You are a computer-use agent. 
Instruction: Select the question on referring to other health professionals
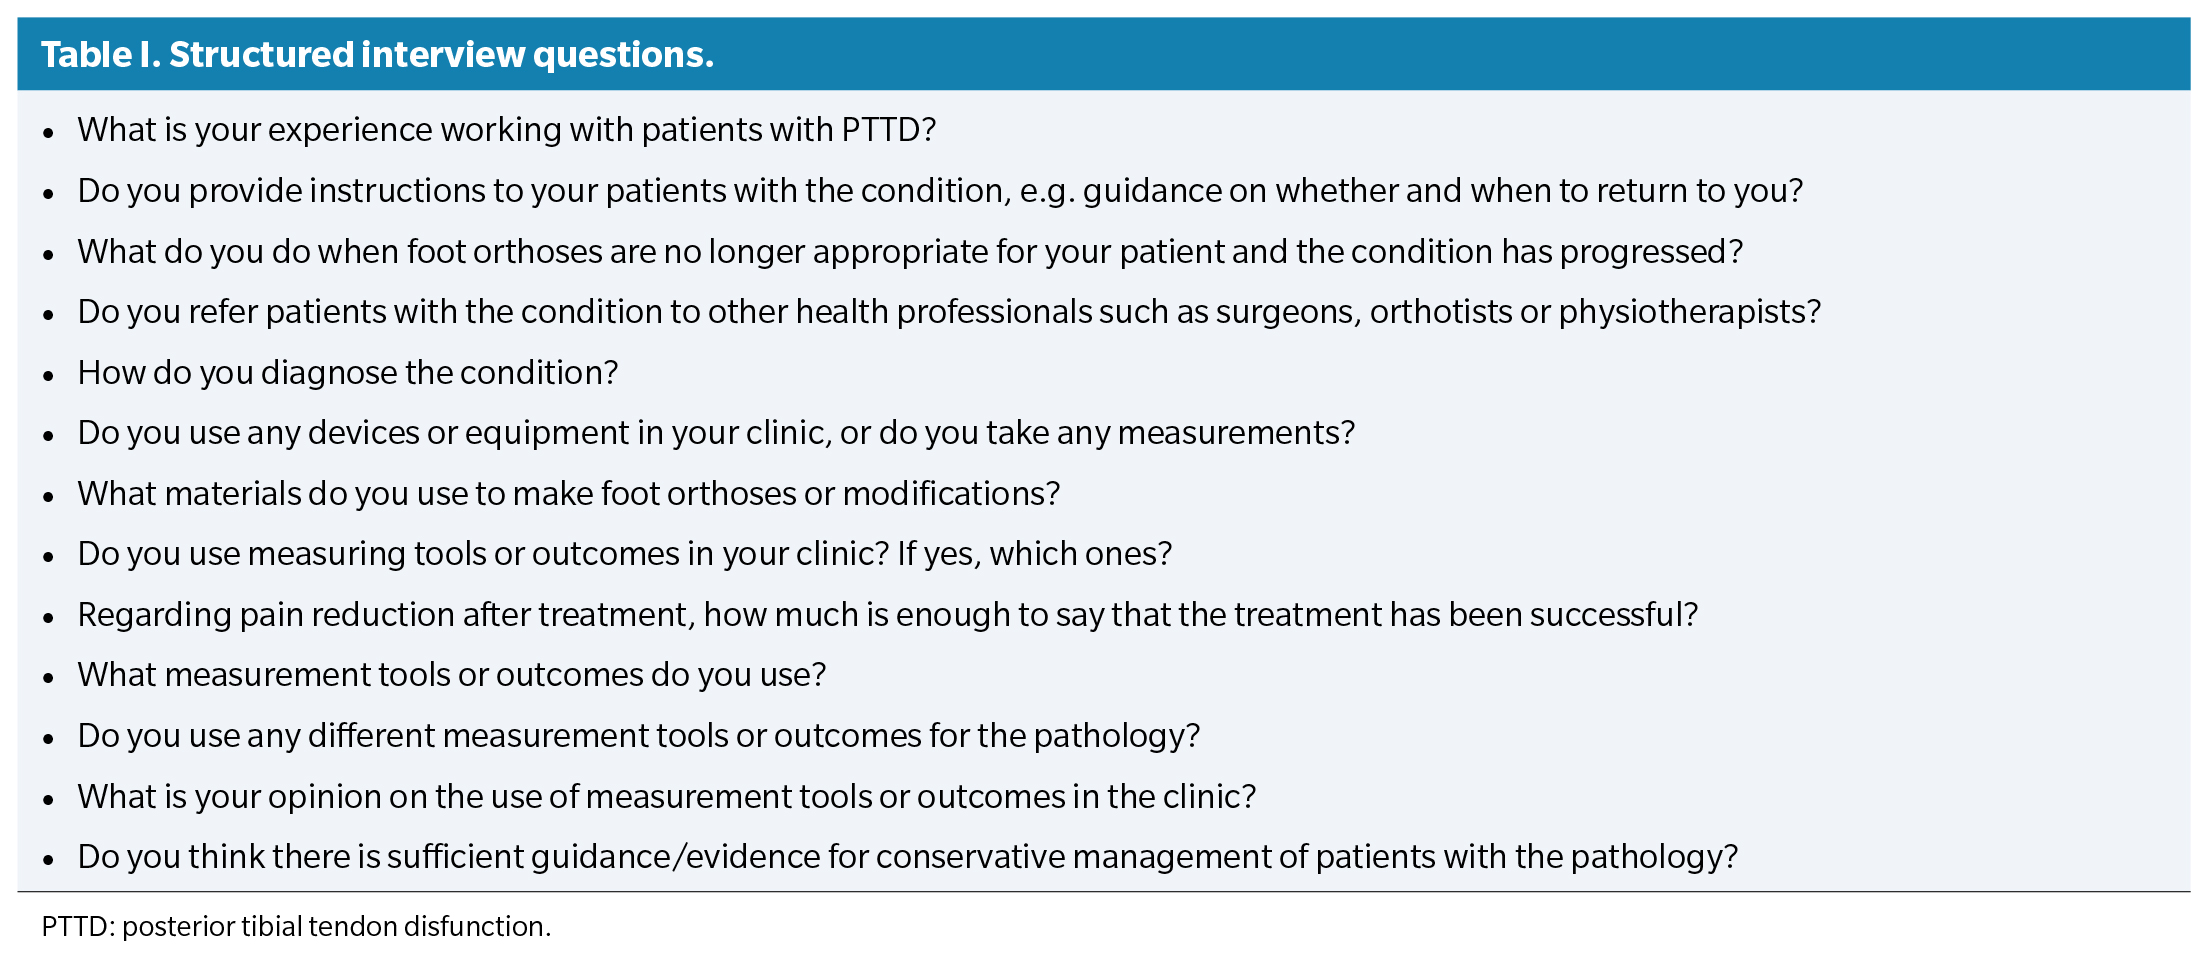(949, 312)
